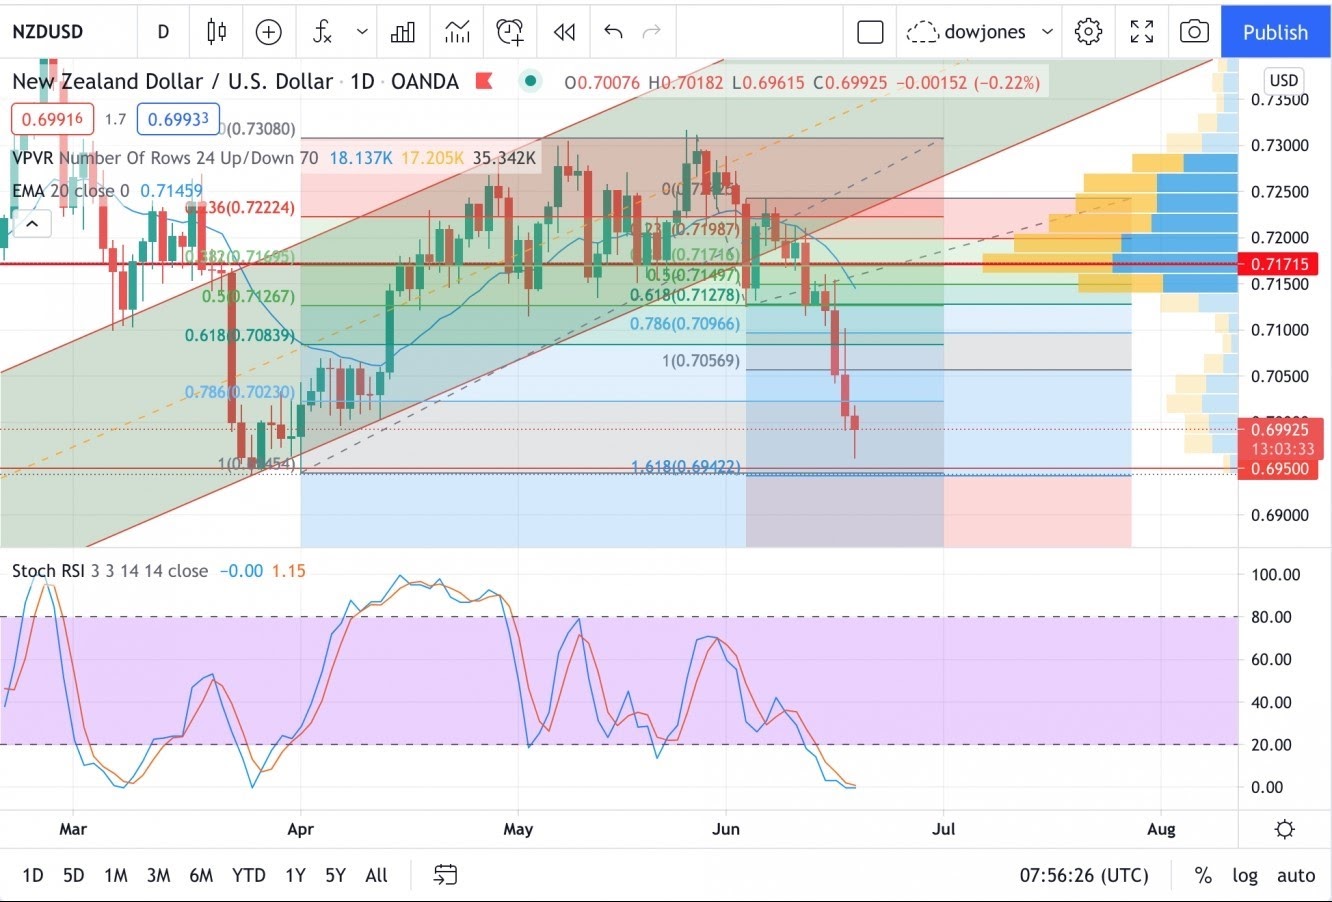
Task: Select the VPVR indicator legend label
Action: [165, 158]
